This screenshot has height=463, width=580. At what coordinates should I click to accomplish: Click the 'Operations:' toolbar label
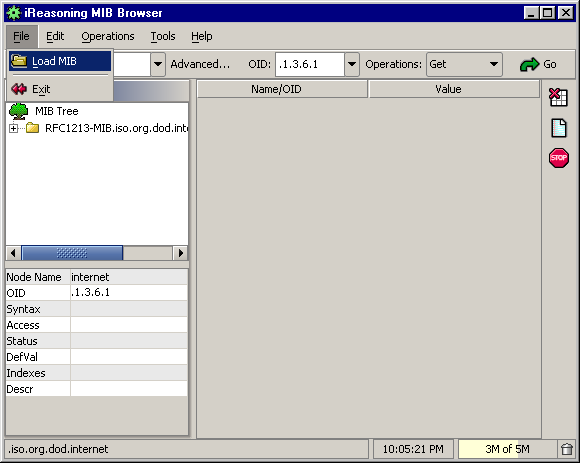point(394,64)
